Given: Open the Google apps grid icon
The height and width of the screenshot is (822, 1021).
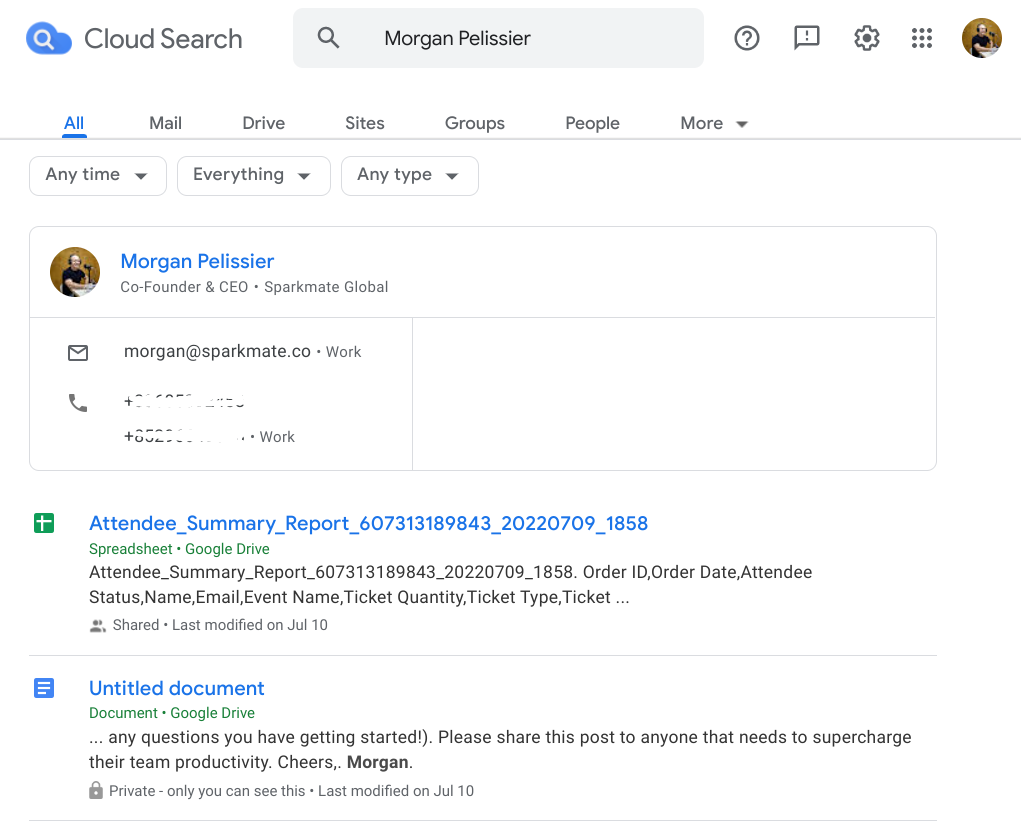Looking at the screenshot, I should 921,38.
